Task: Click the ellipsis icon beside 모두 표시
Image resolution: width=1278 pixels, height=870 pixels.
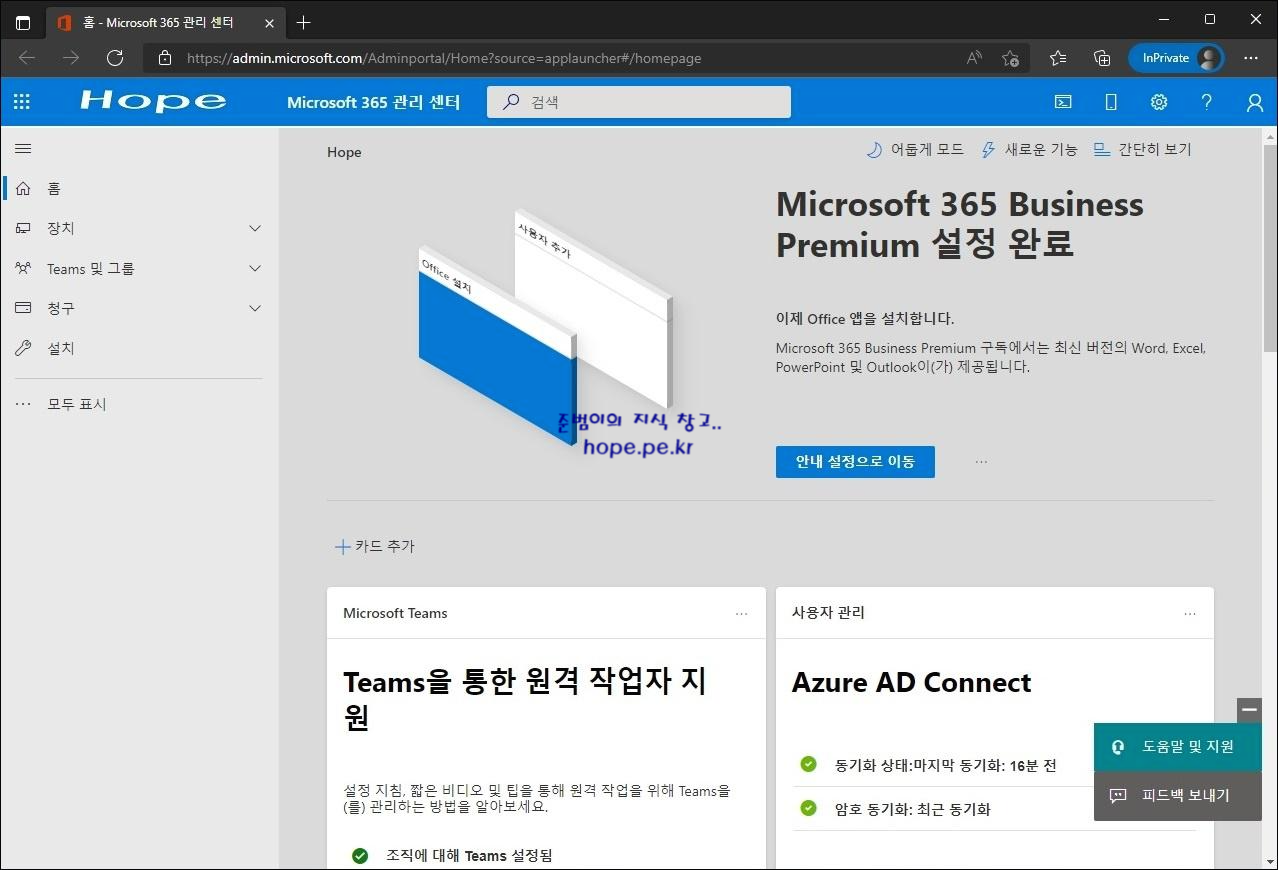Action: [23, 404]
